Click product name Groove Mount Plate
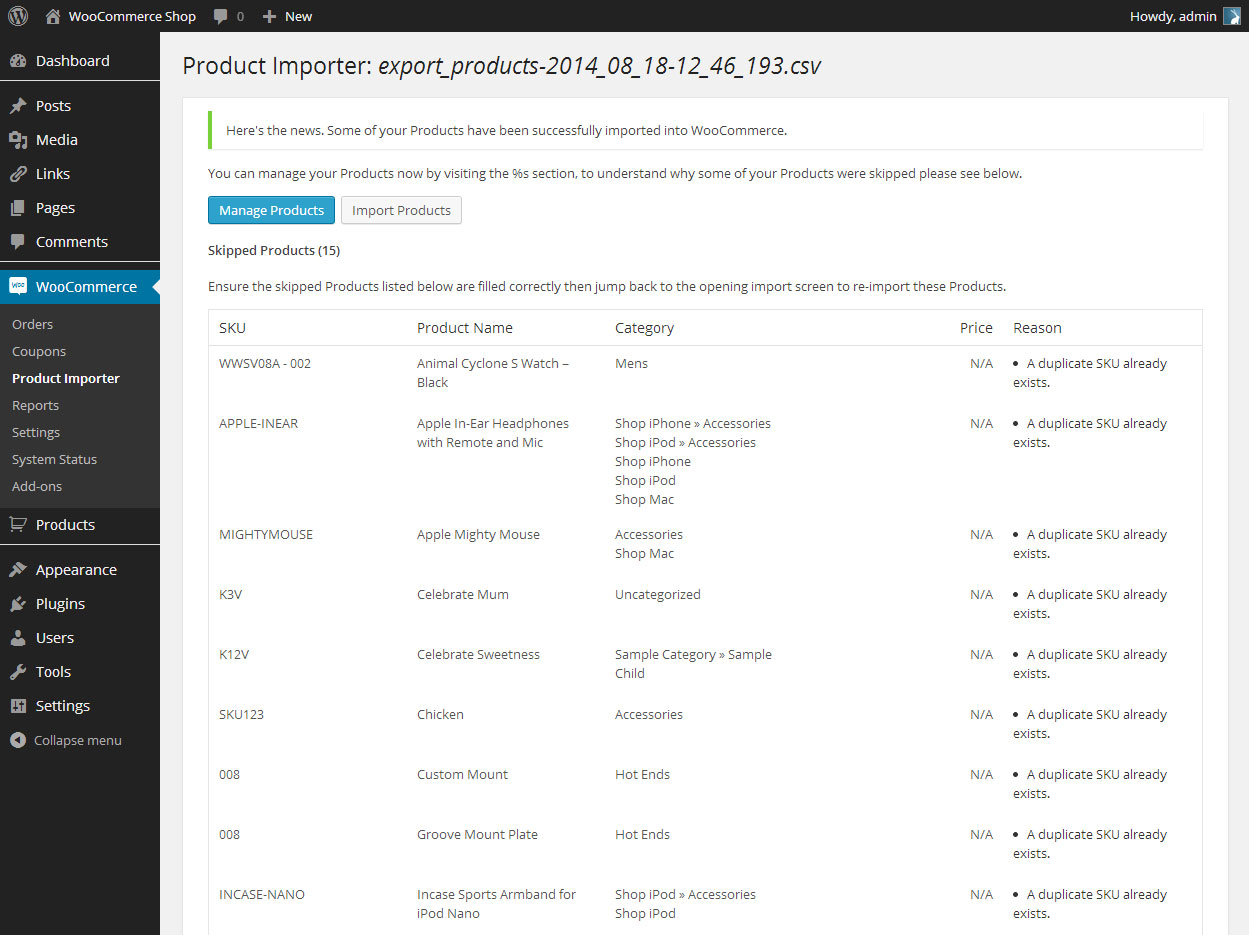1249x935 pixels. pos(477,835)
